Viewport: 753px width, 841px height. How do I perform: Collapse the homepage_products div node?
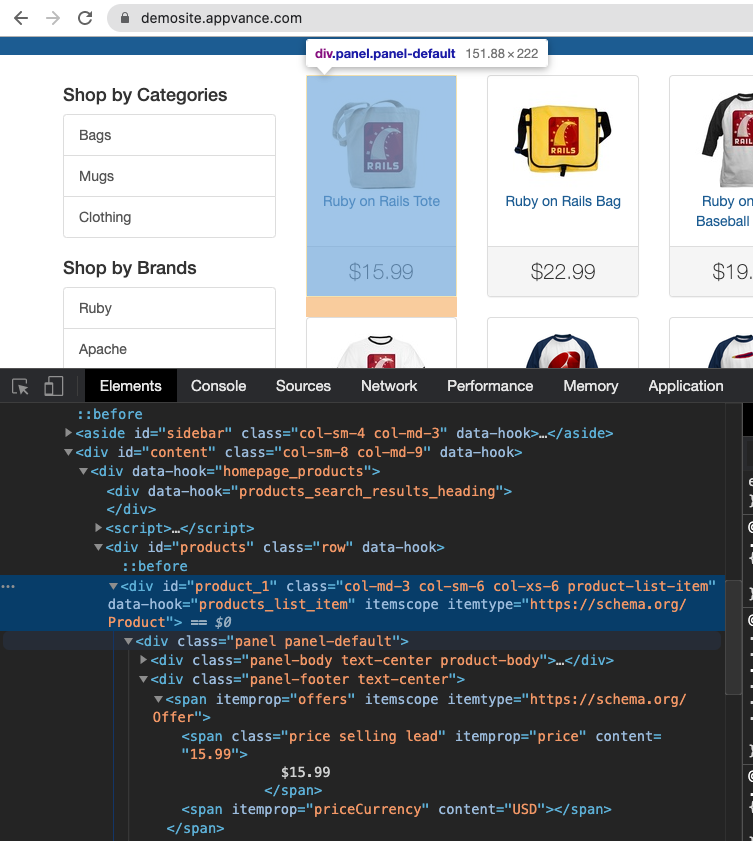(x=83, y=471)
